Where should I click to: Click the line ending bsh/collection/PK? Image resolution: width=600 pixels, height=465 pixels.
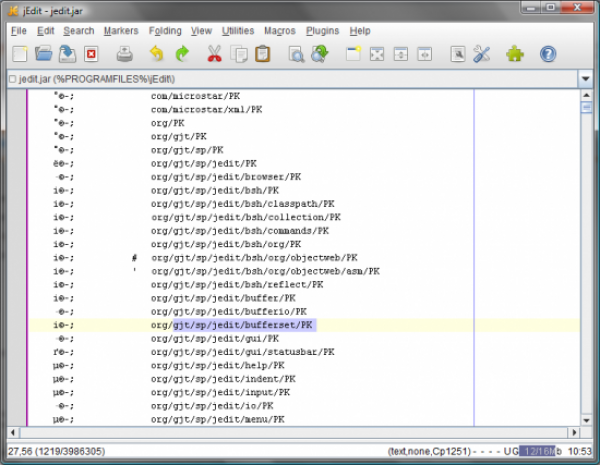[245, 217]
